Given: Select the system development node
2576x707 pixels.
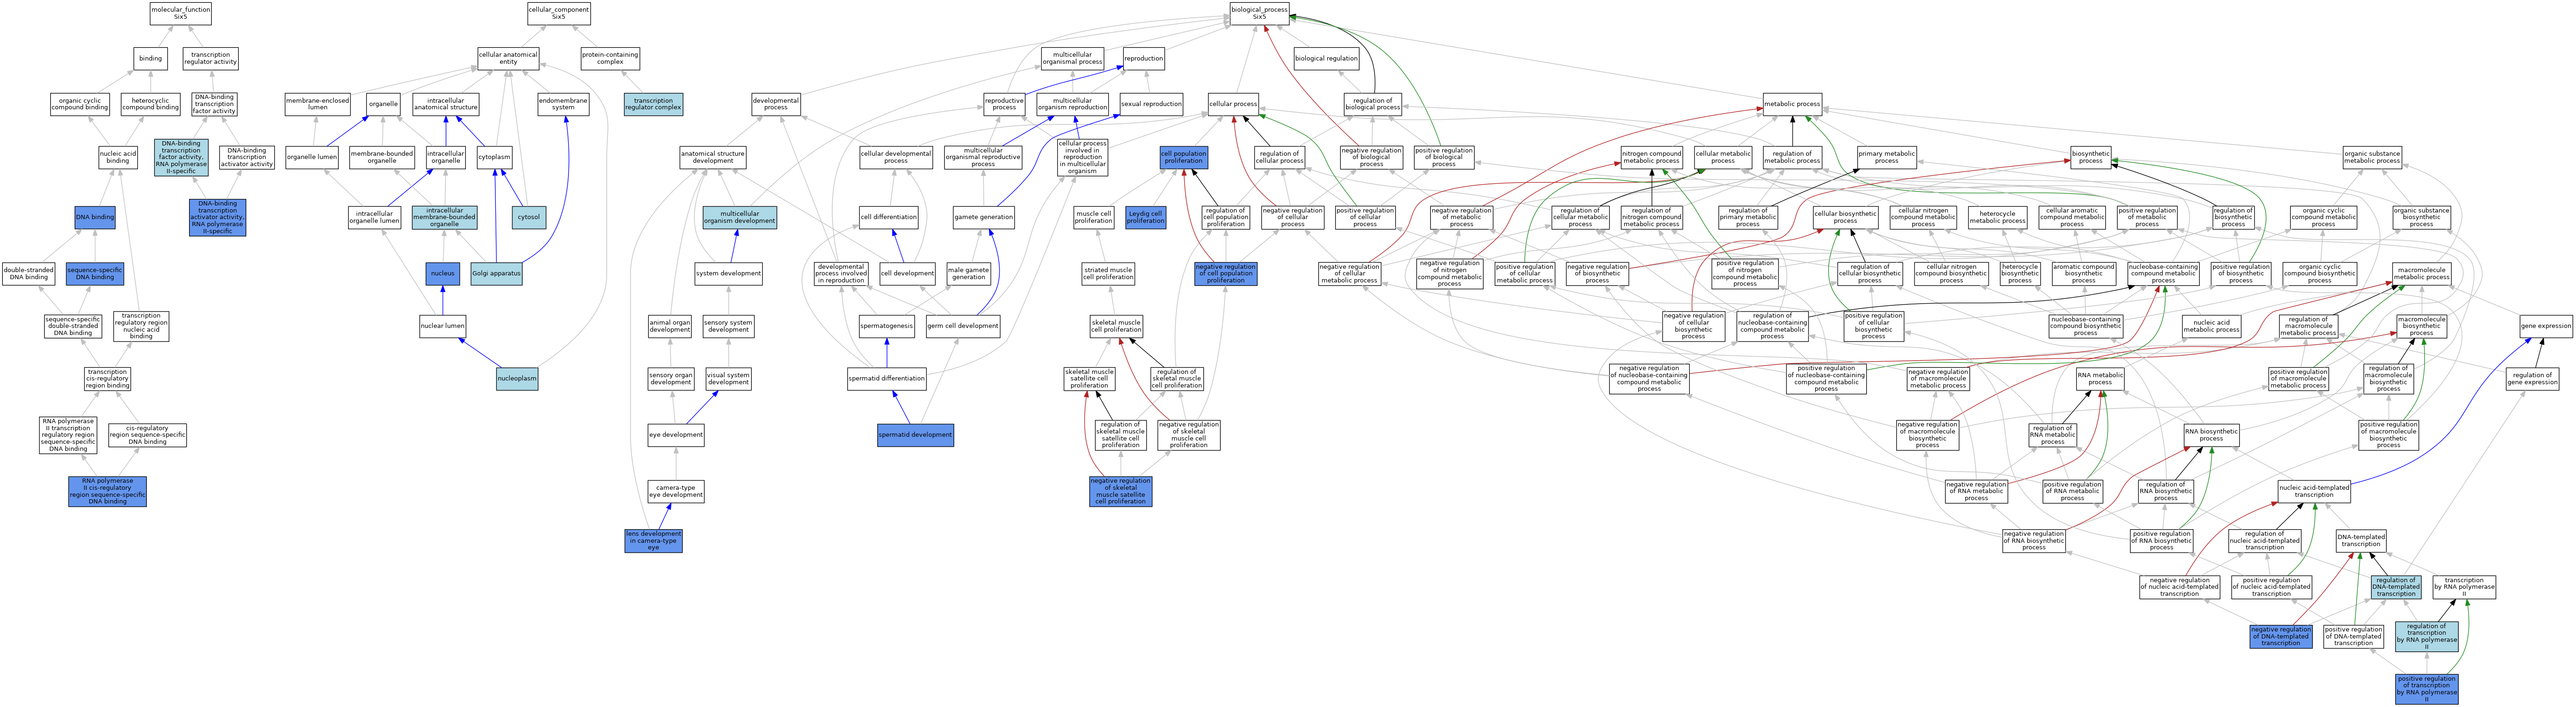Looking at the screenshot, I should coord(728,273).
